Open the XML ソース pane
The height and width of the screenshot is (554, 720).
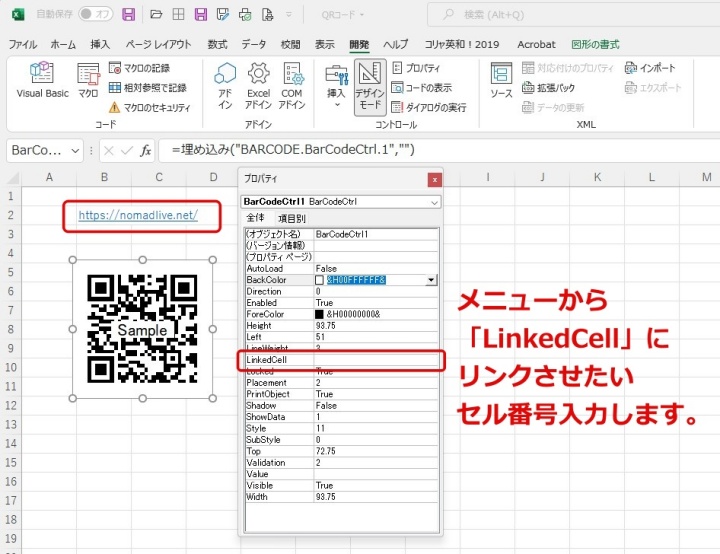(501, 80)
